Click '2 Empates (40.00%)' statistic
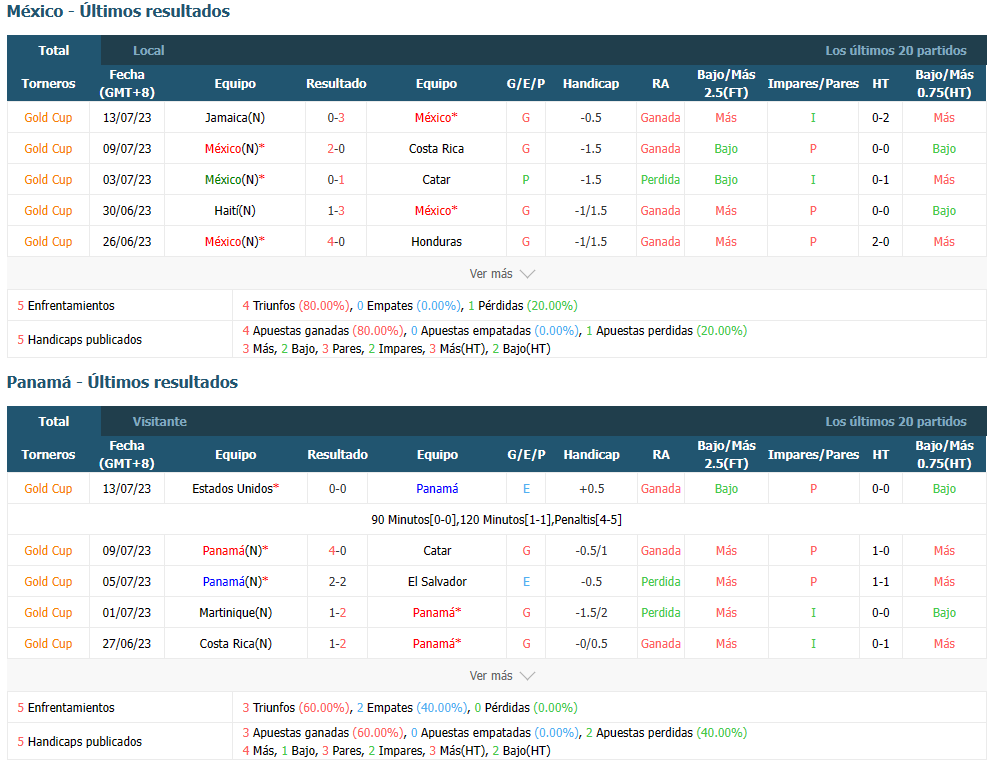Viewport: 995px width, 768px height. (x=411, y=707)
